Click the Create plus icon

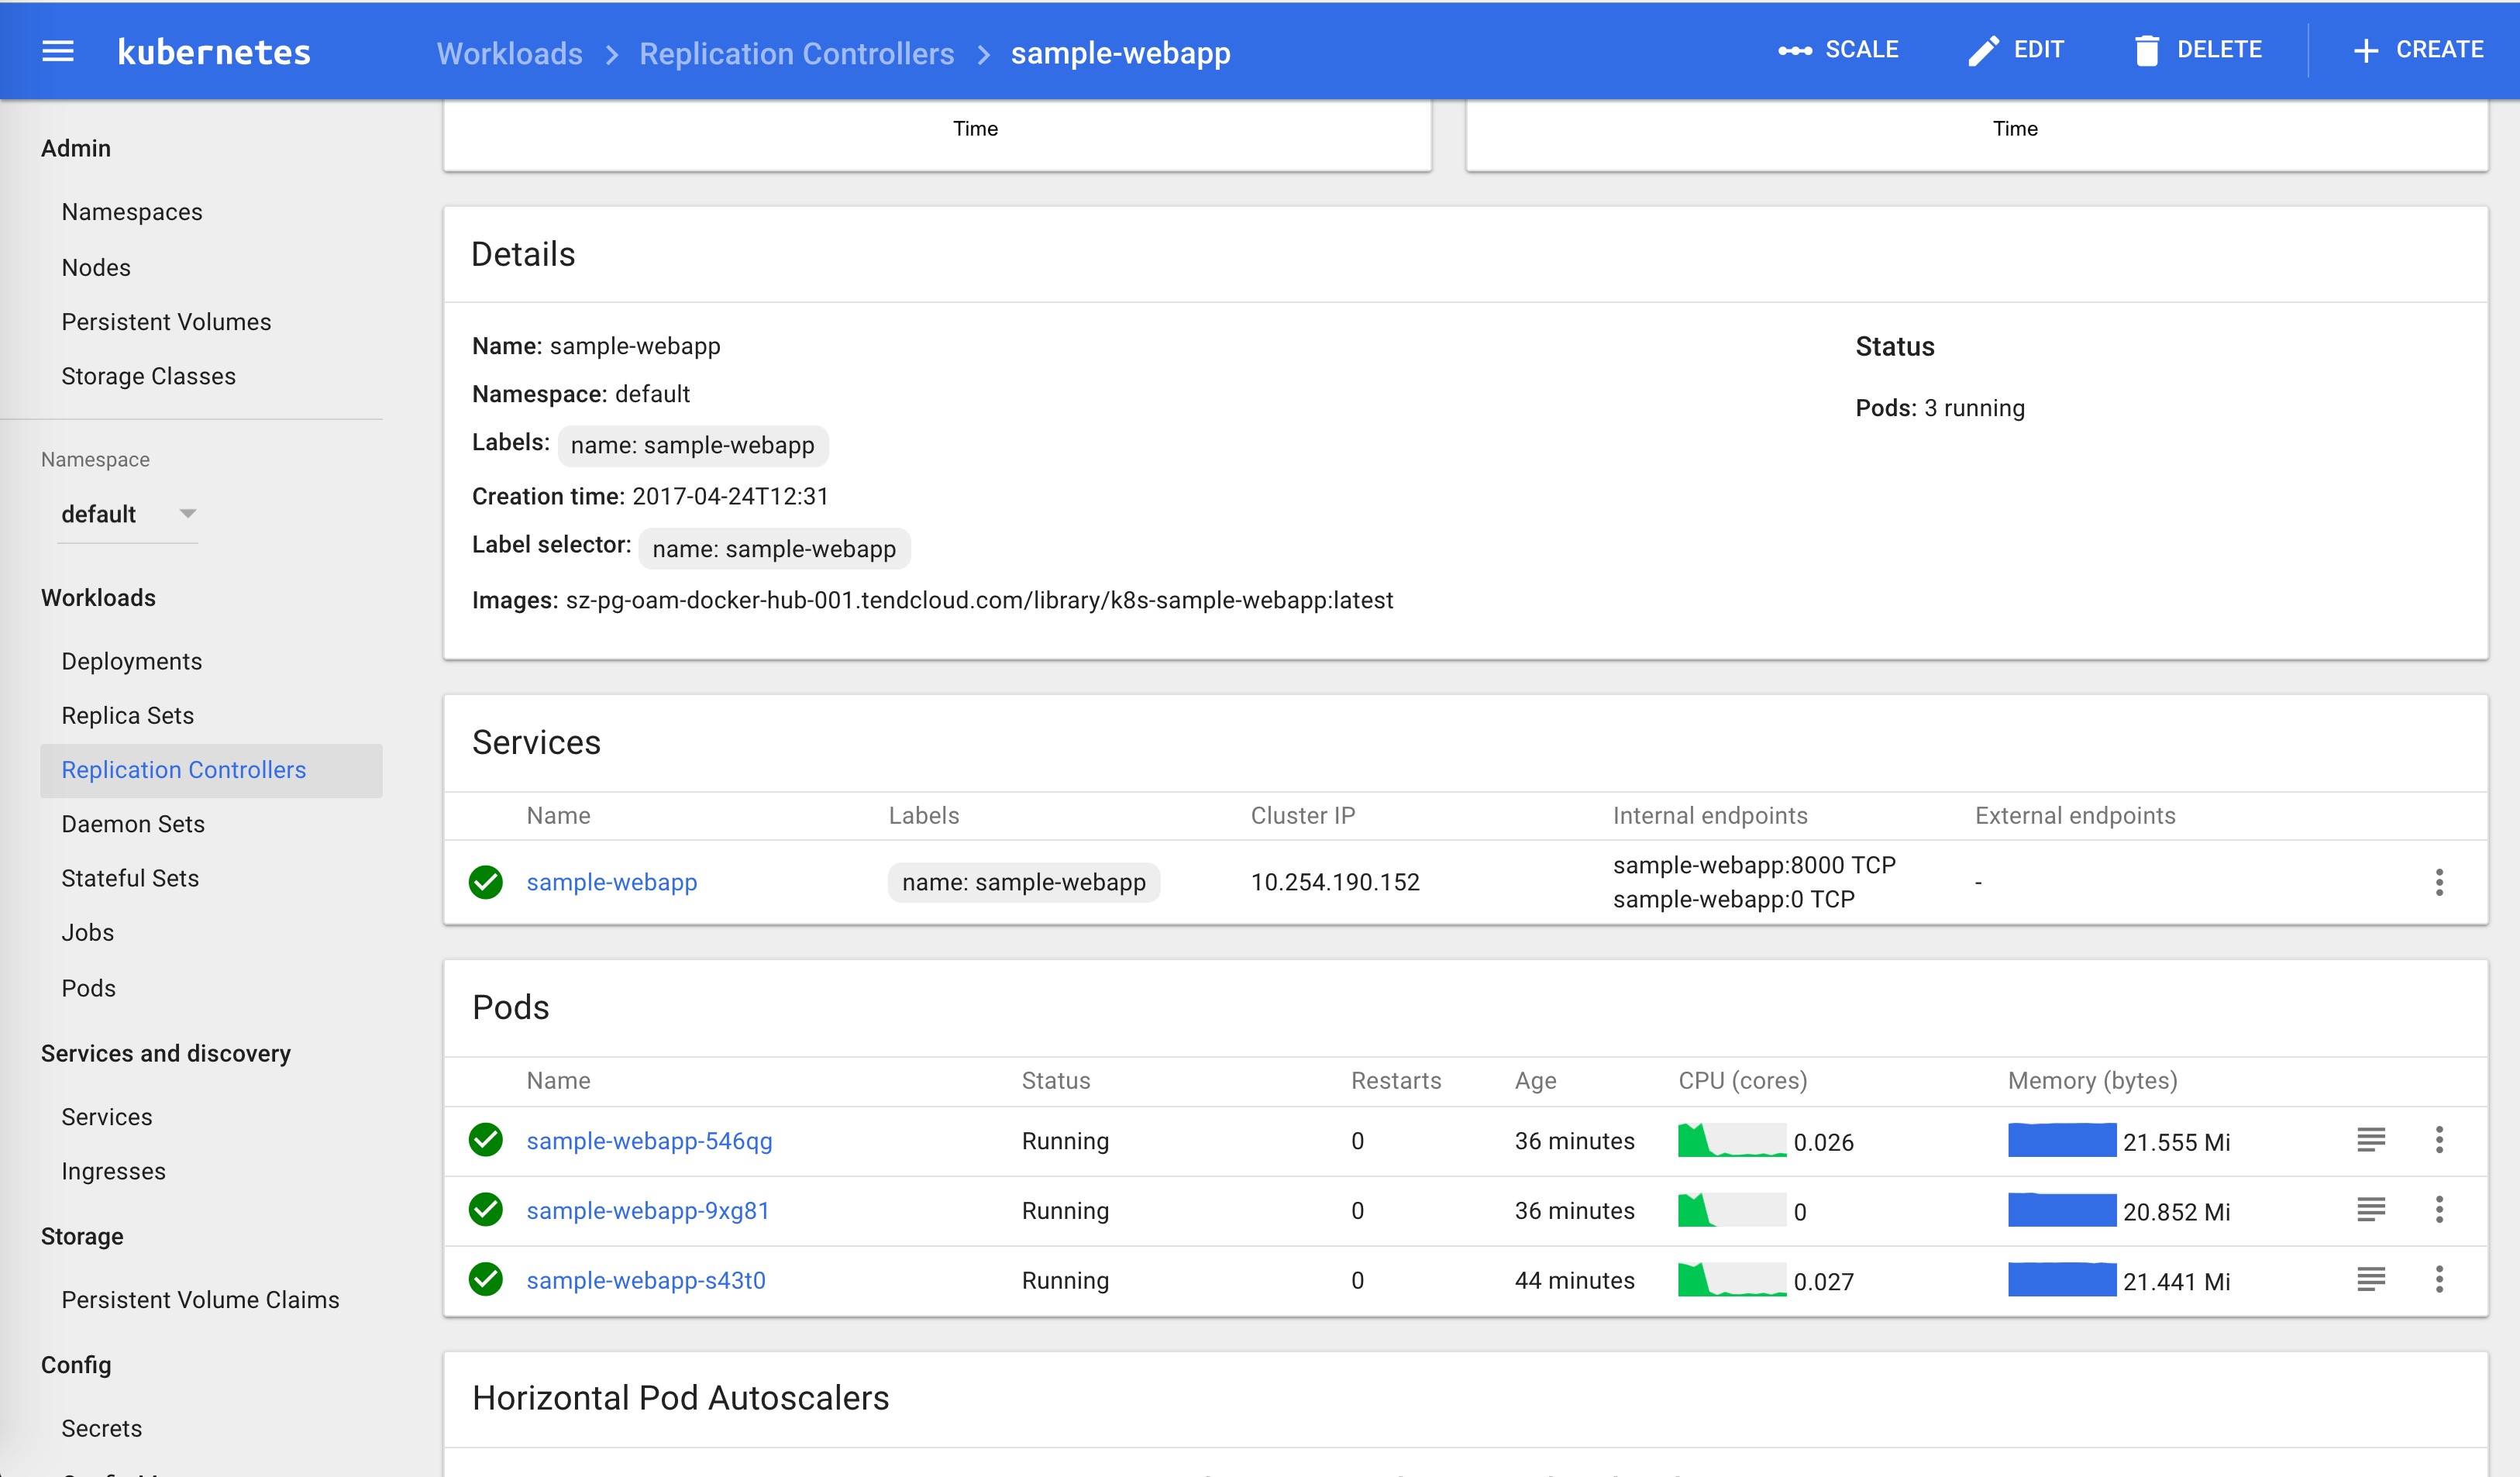[2365, 51]
